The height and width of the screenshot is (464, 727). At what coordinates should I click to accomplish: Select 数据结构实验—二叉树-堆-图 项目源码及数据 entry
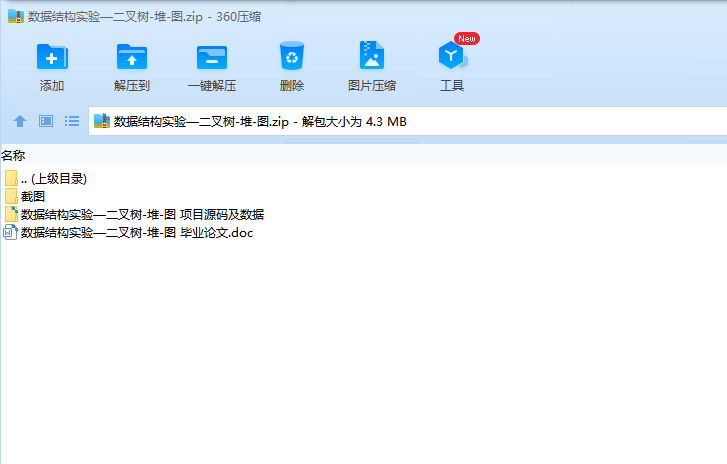click(x=142, y=215)
